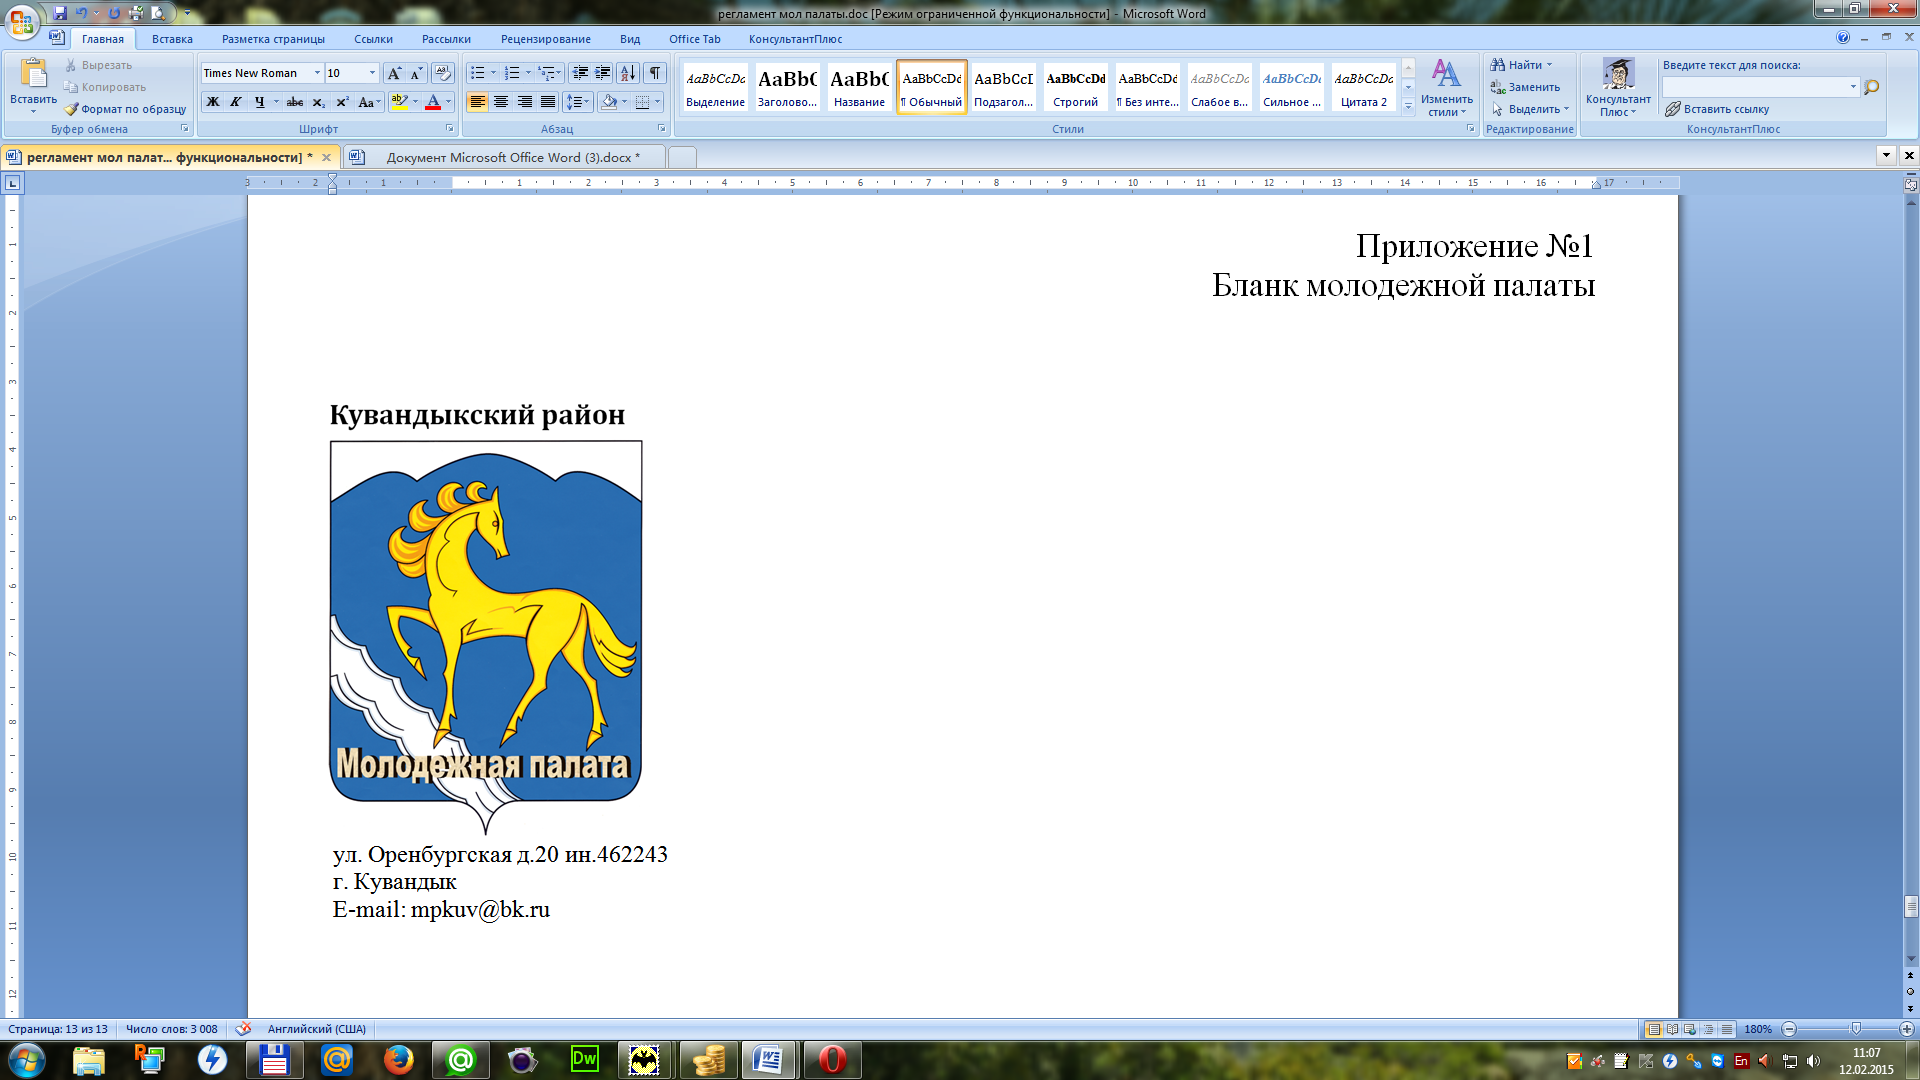Align text left
The width and height of the screenshot is (1920, 1080).
tap(478, 102)
